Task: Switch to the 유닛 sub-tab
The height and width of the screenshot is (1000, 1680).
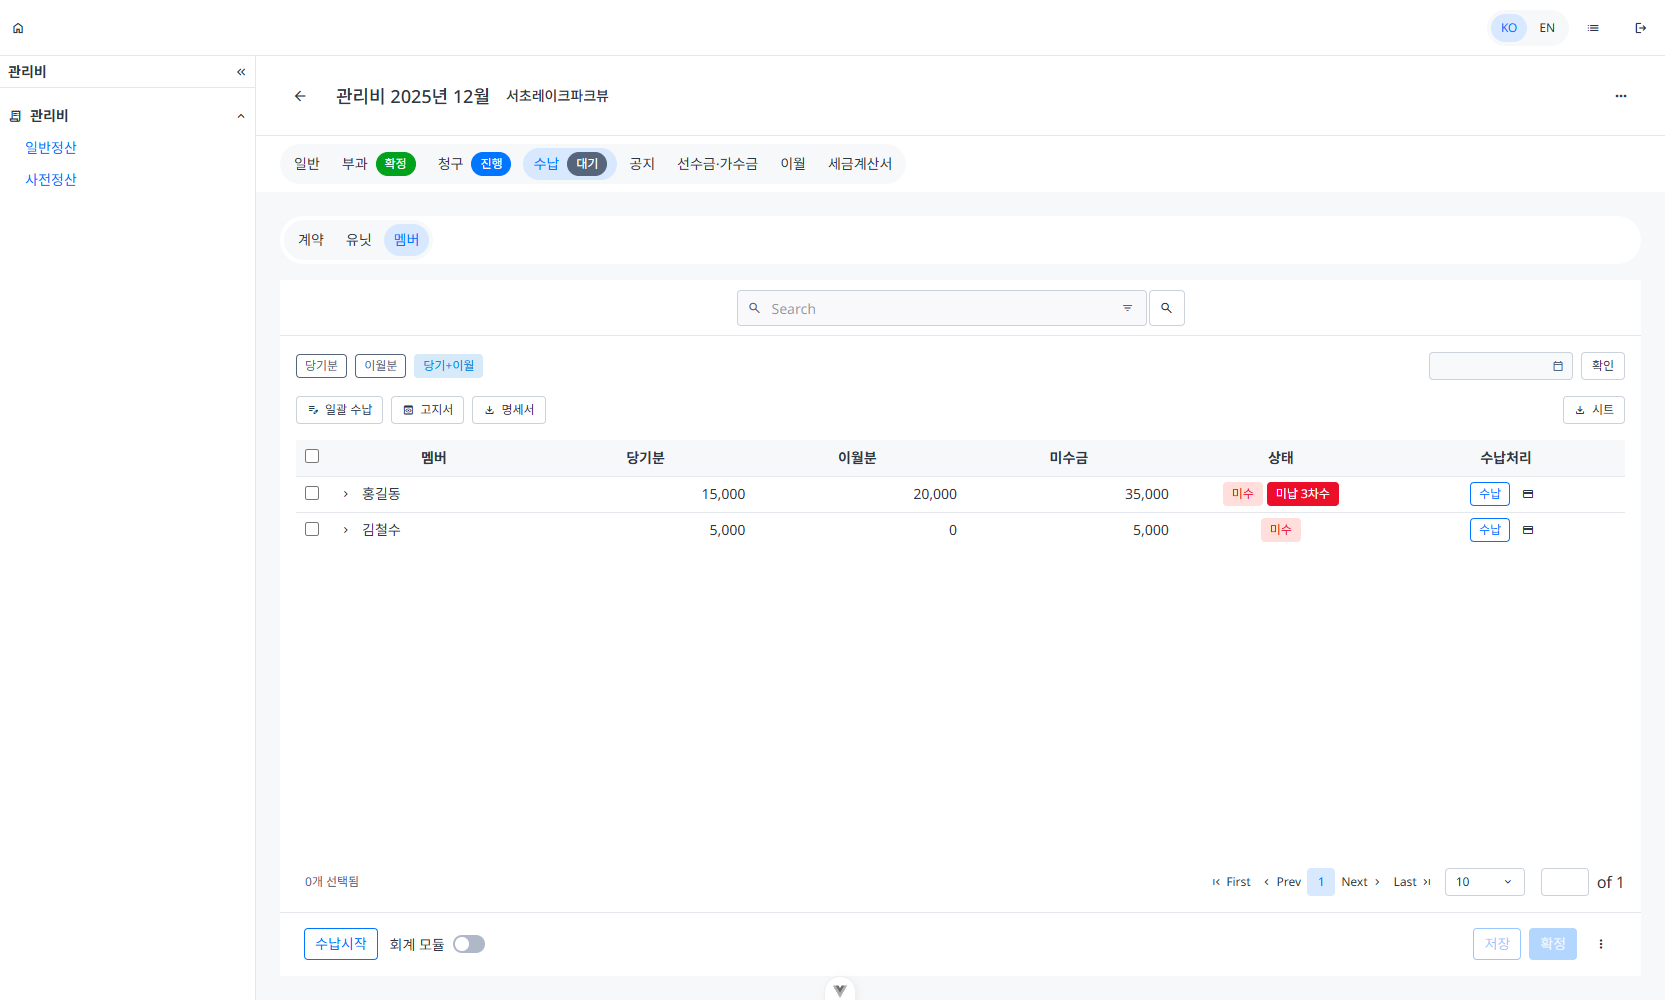Action: click(x=359, y=240)
